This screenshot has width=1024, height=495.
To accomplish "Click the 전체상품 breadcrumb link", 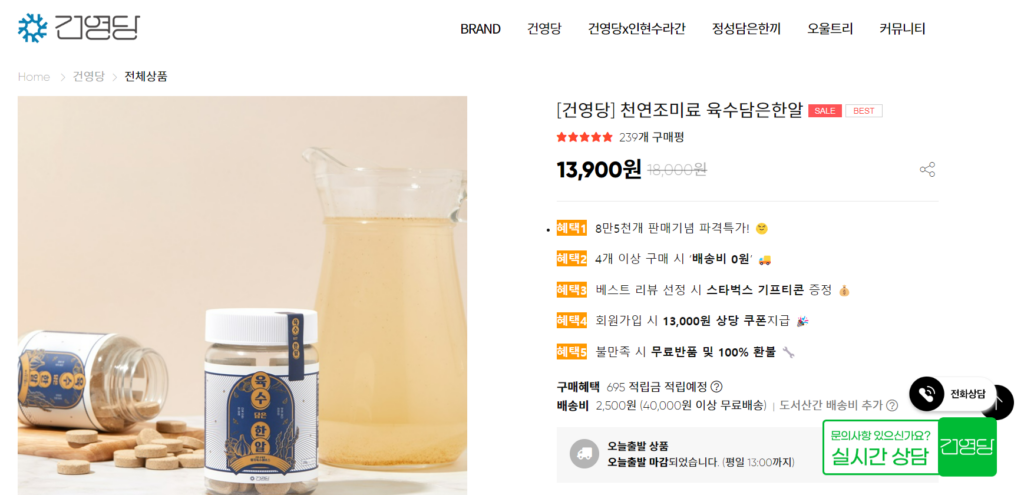I will click(146, 77).
